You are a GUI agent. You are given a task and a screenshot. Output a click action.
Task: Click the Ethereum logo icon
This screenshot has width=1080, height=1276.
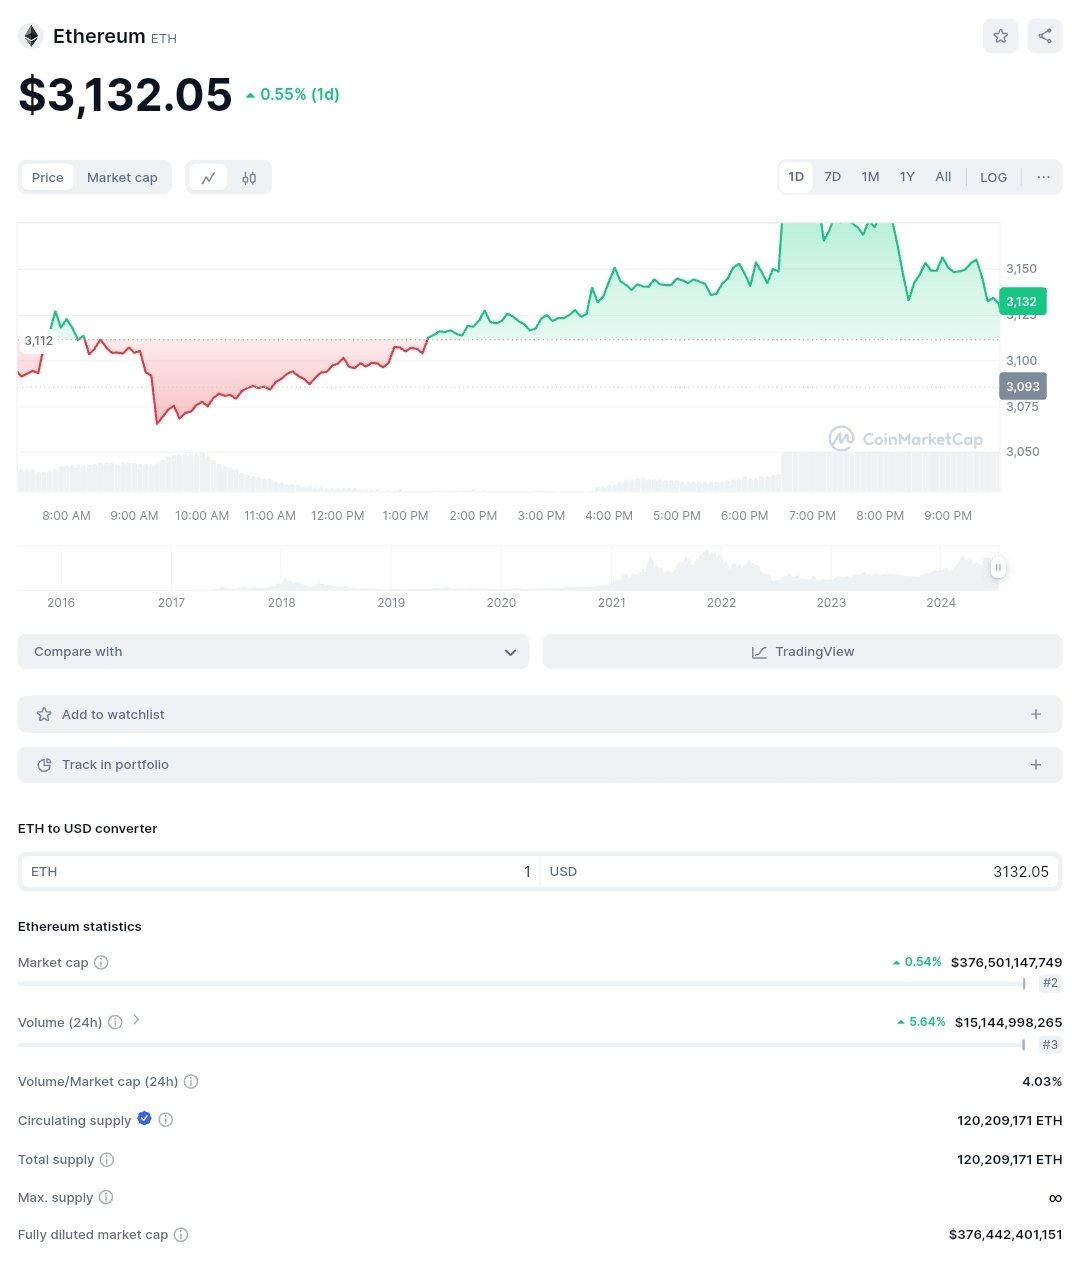tap(31, 37)
